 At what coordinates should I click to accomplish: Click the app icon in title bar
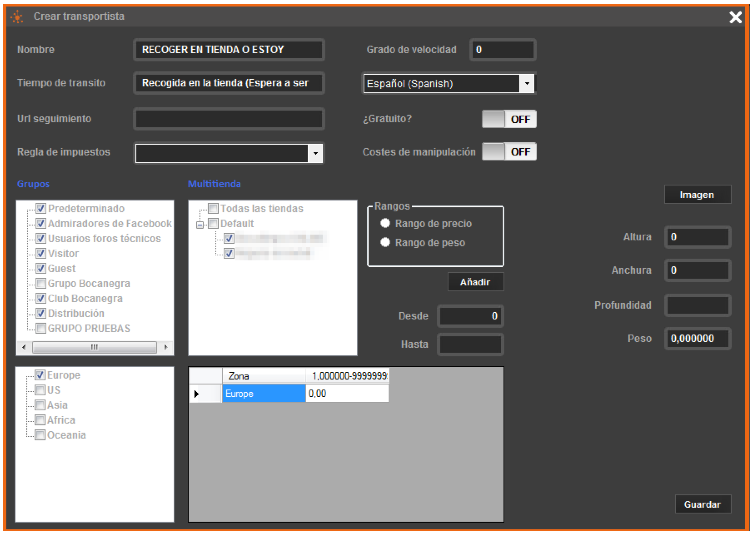pos(16,17)
